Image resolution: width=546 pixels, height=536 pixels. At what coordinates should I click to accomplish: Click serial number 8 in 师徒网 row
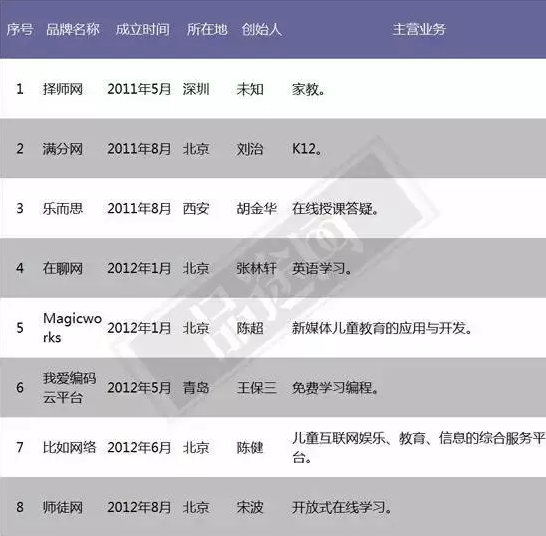pyautogui.click(x=20, y=507)
